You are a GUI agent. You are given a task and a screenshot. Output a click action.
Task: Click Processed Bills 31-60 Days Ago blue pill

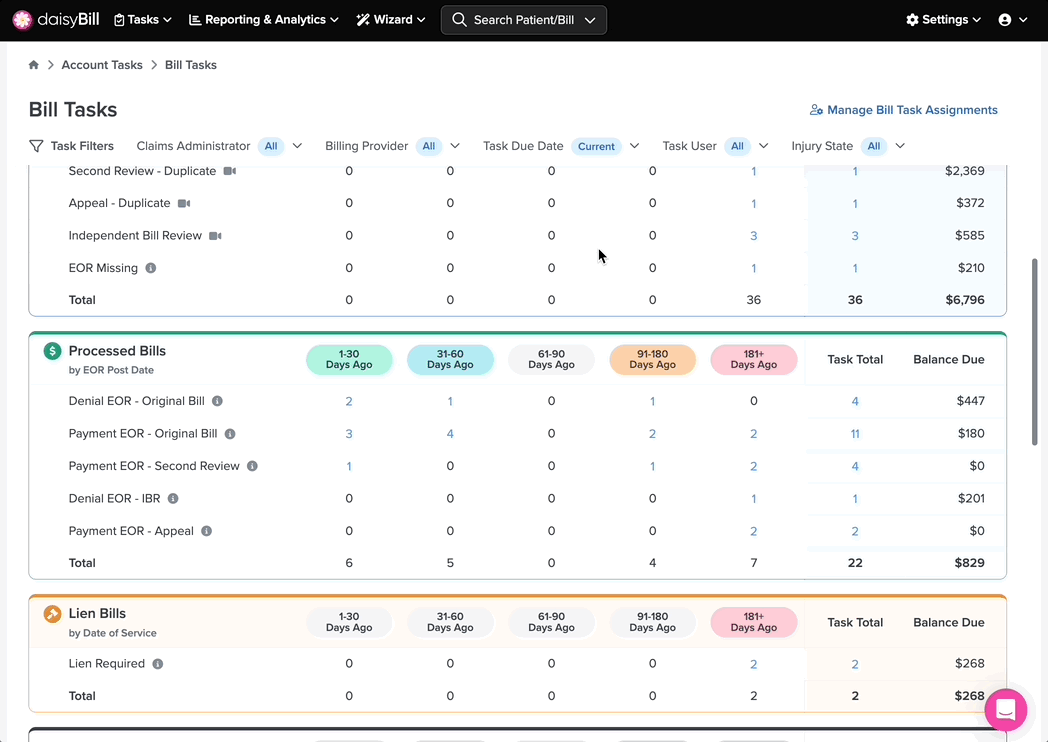pos(450,360)
